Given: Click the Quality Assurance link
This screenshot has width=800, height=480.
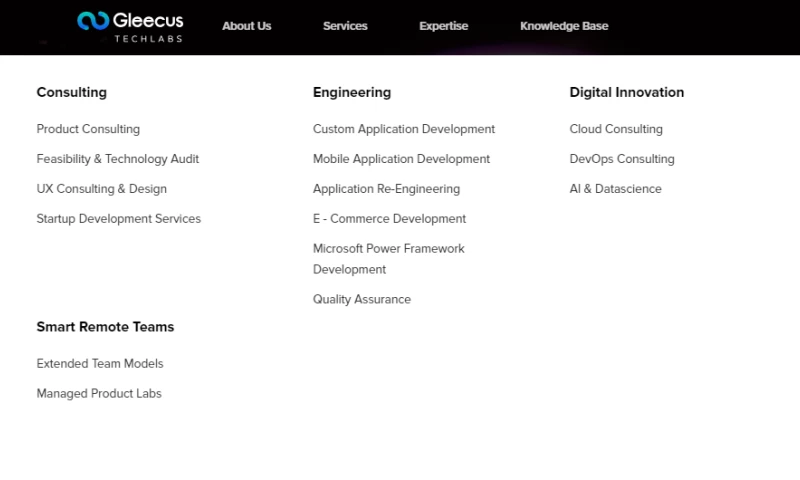Looking at the screenshot, I should 362,299.
